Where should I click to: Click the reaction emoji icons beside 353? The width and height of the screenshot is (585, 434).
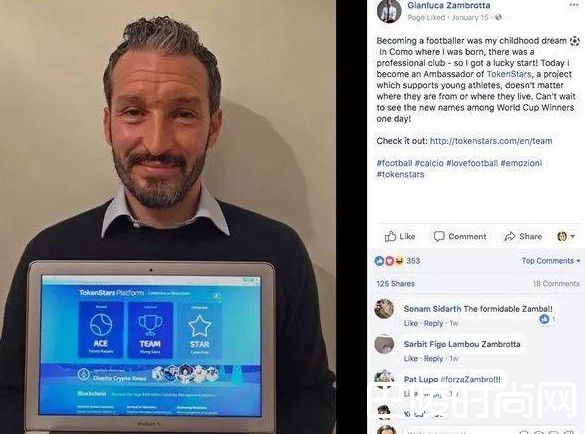coord(389,261)
